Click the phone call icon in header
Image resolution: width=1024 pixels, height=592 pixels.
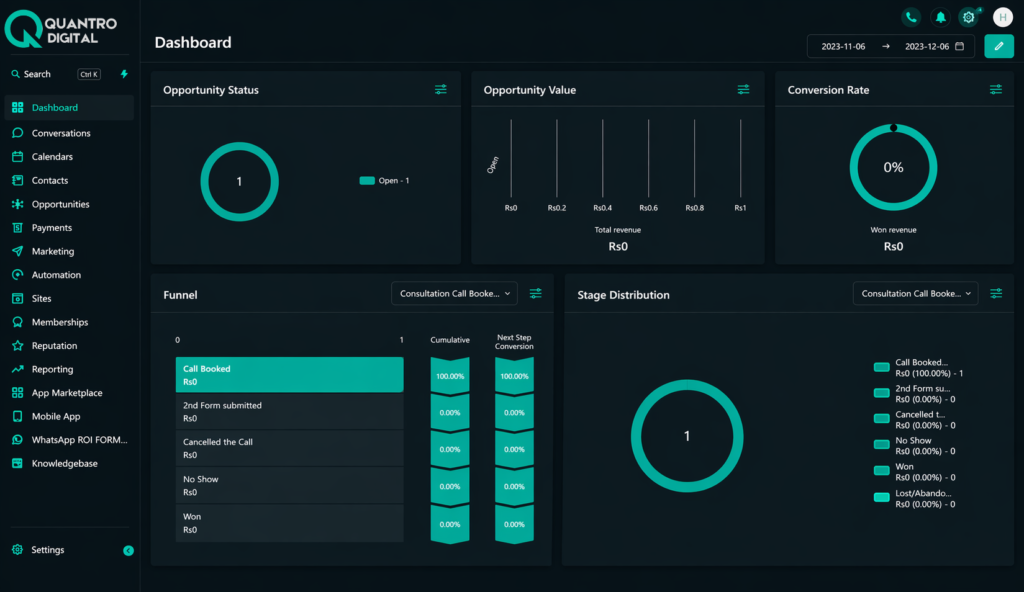click(911, 17)
